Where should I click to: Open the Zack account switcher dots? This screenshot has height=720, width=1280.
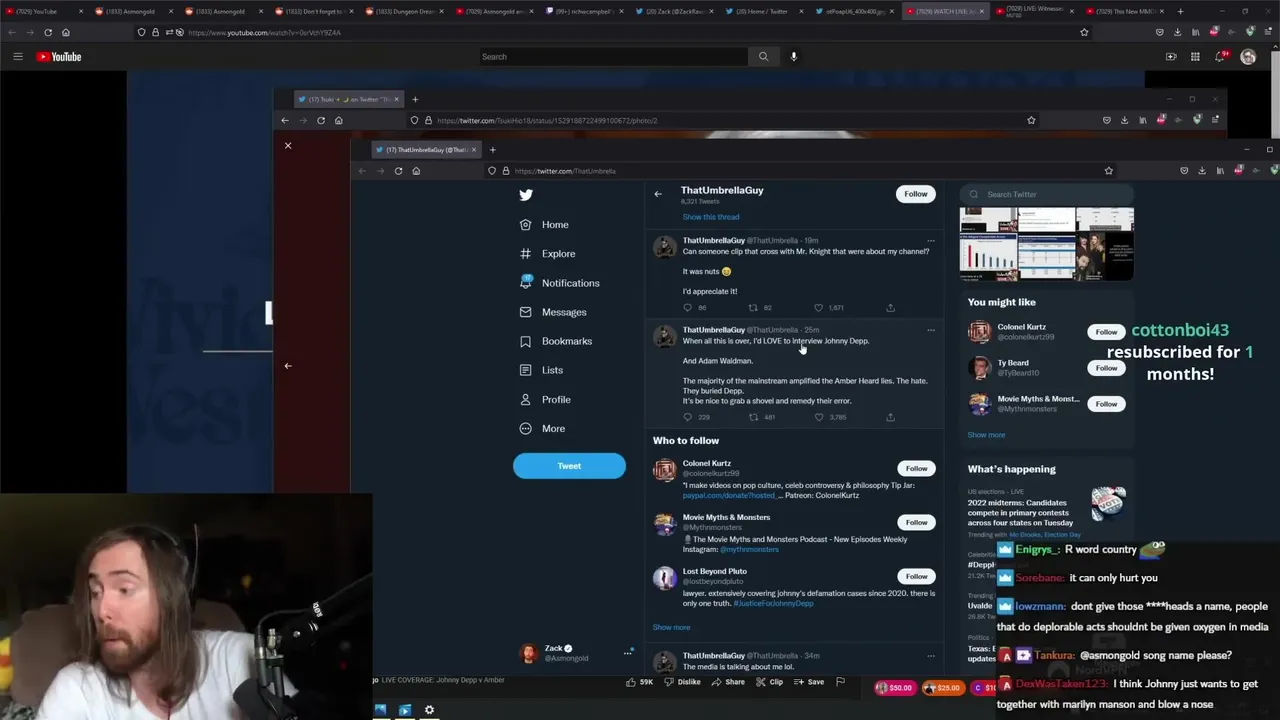628,653
